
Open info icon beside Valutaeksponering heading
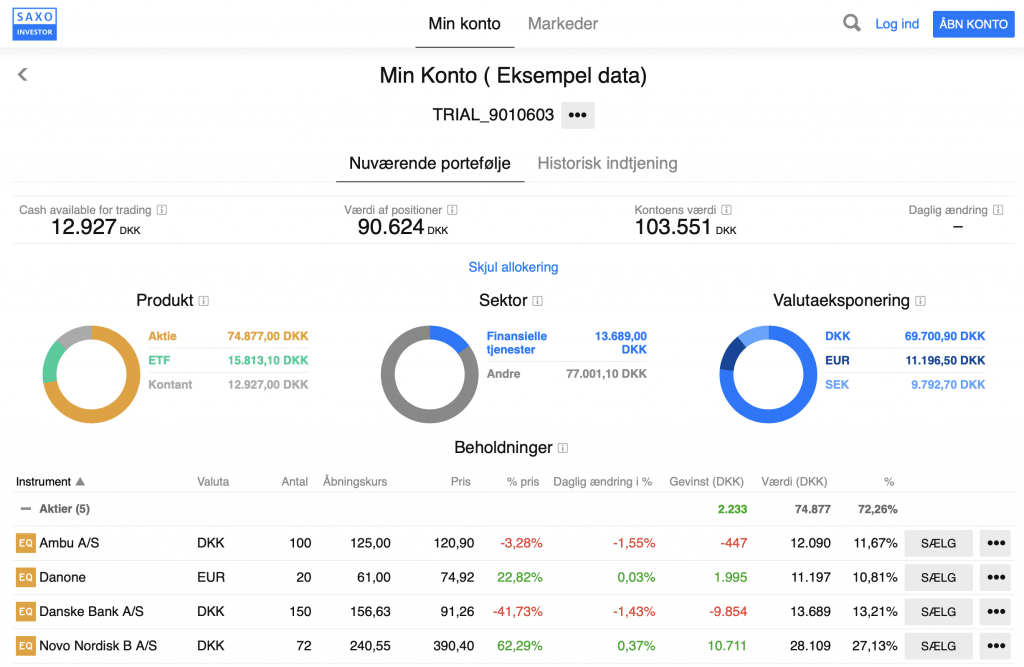tap(920, 301)
